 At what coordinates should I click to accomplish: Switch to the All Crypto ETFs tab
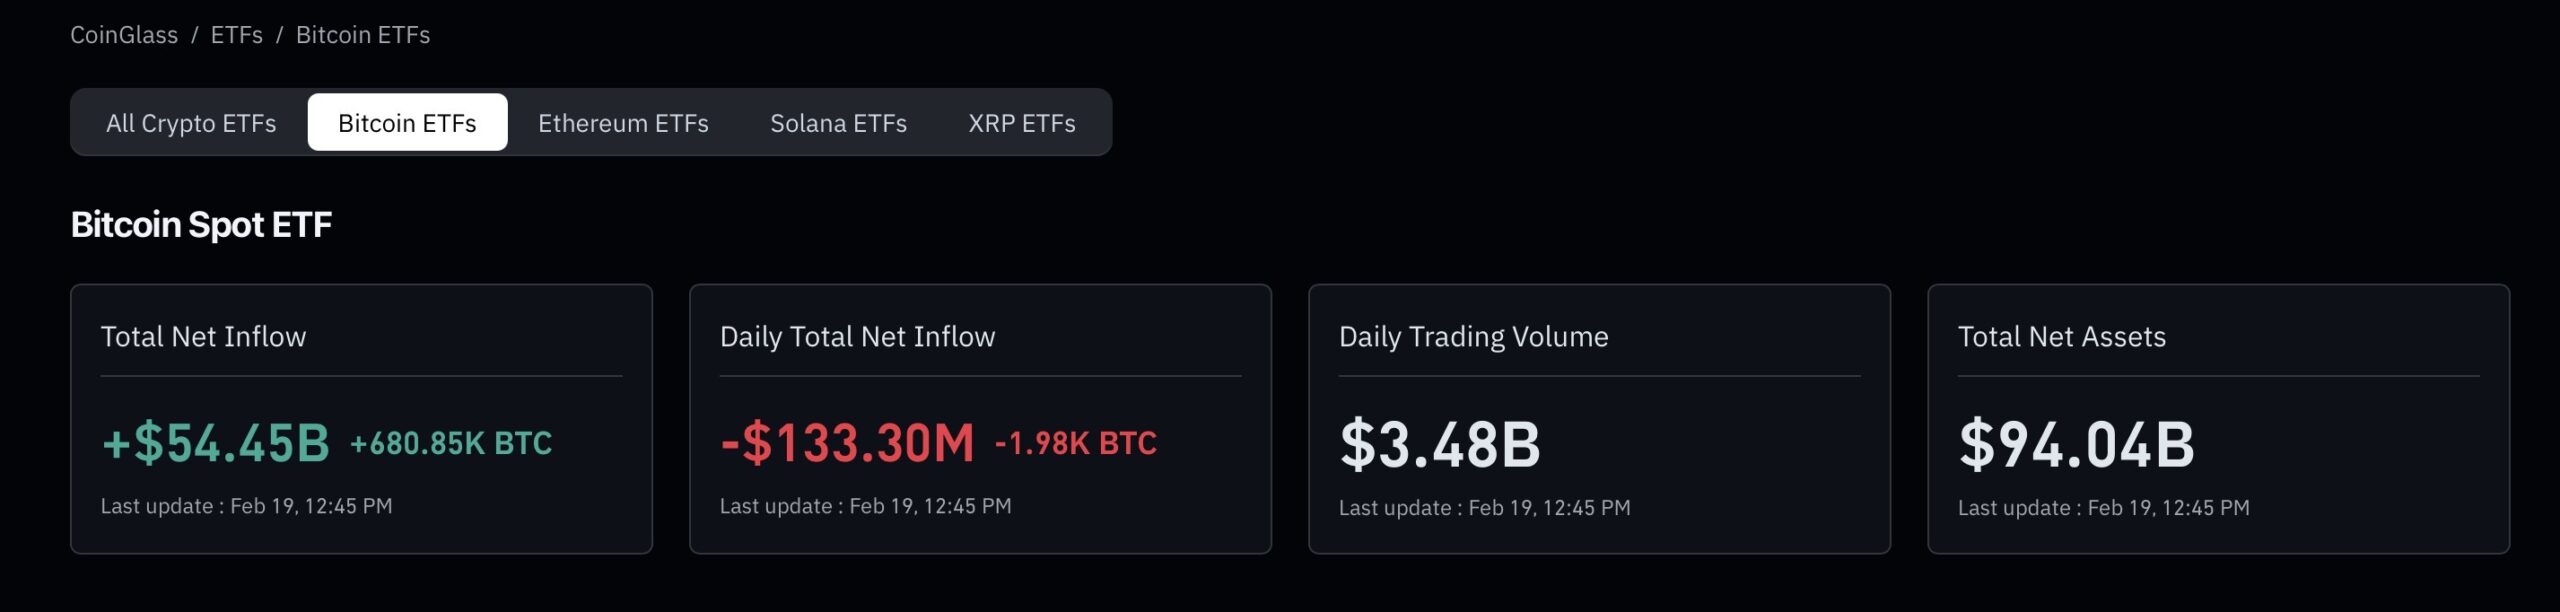(x=191, y=123)
